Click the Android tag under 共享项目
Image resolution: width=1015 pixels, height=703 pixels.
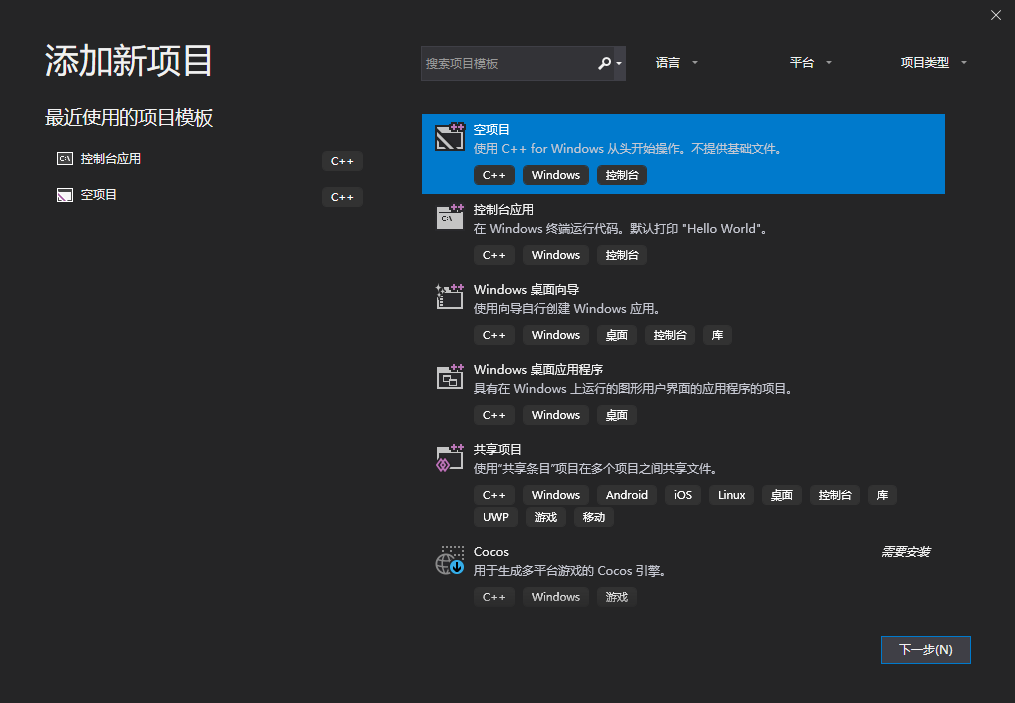(626, 495)
